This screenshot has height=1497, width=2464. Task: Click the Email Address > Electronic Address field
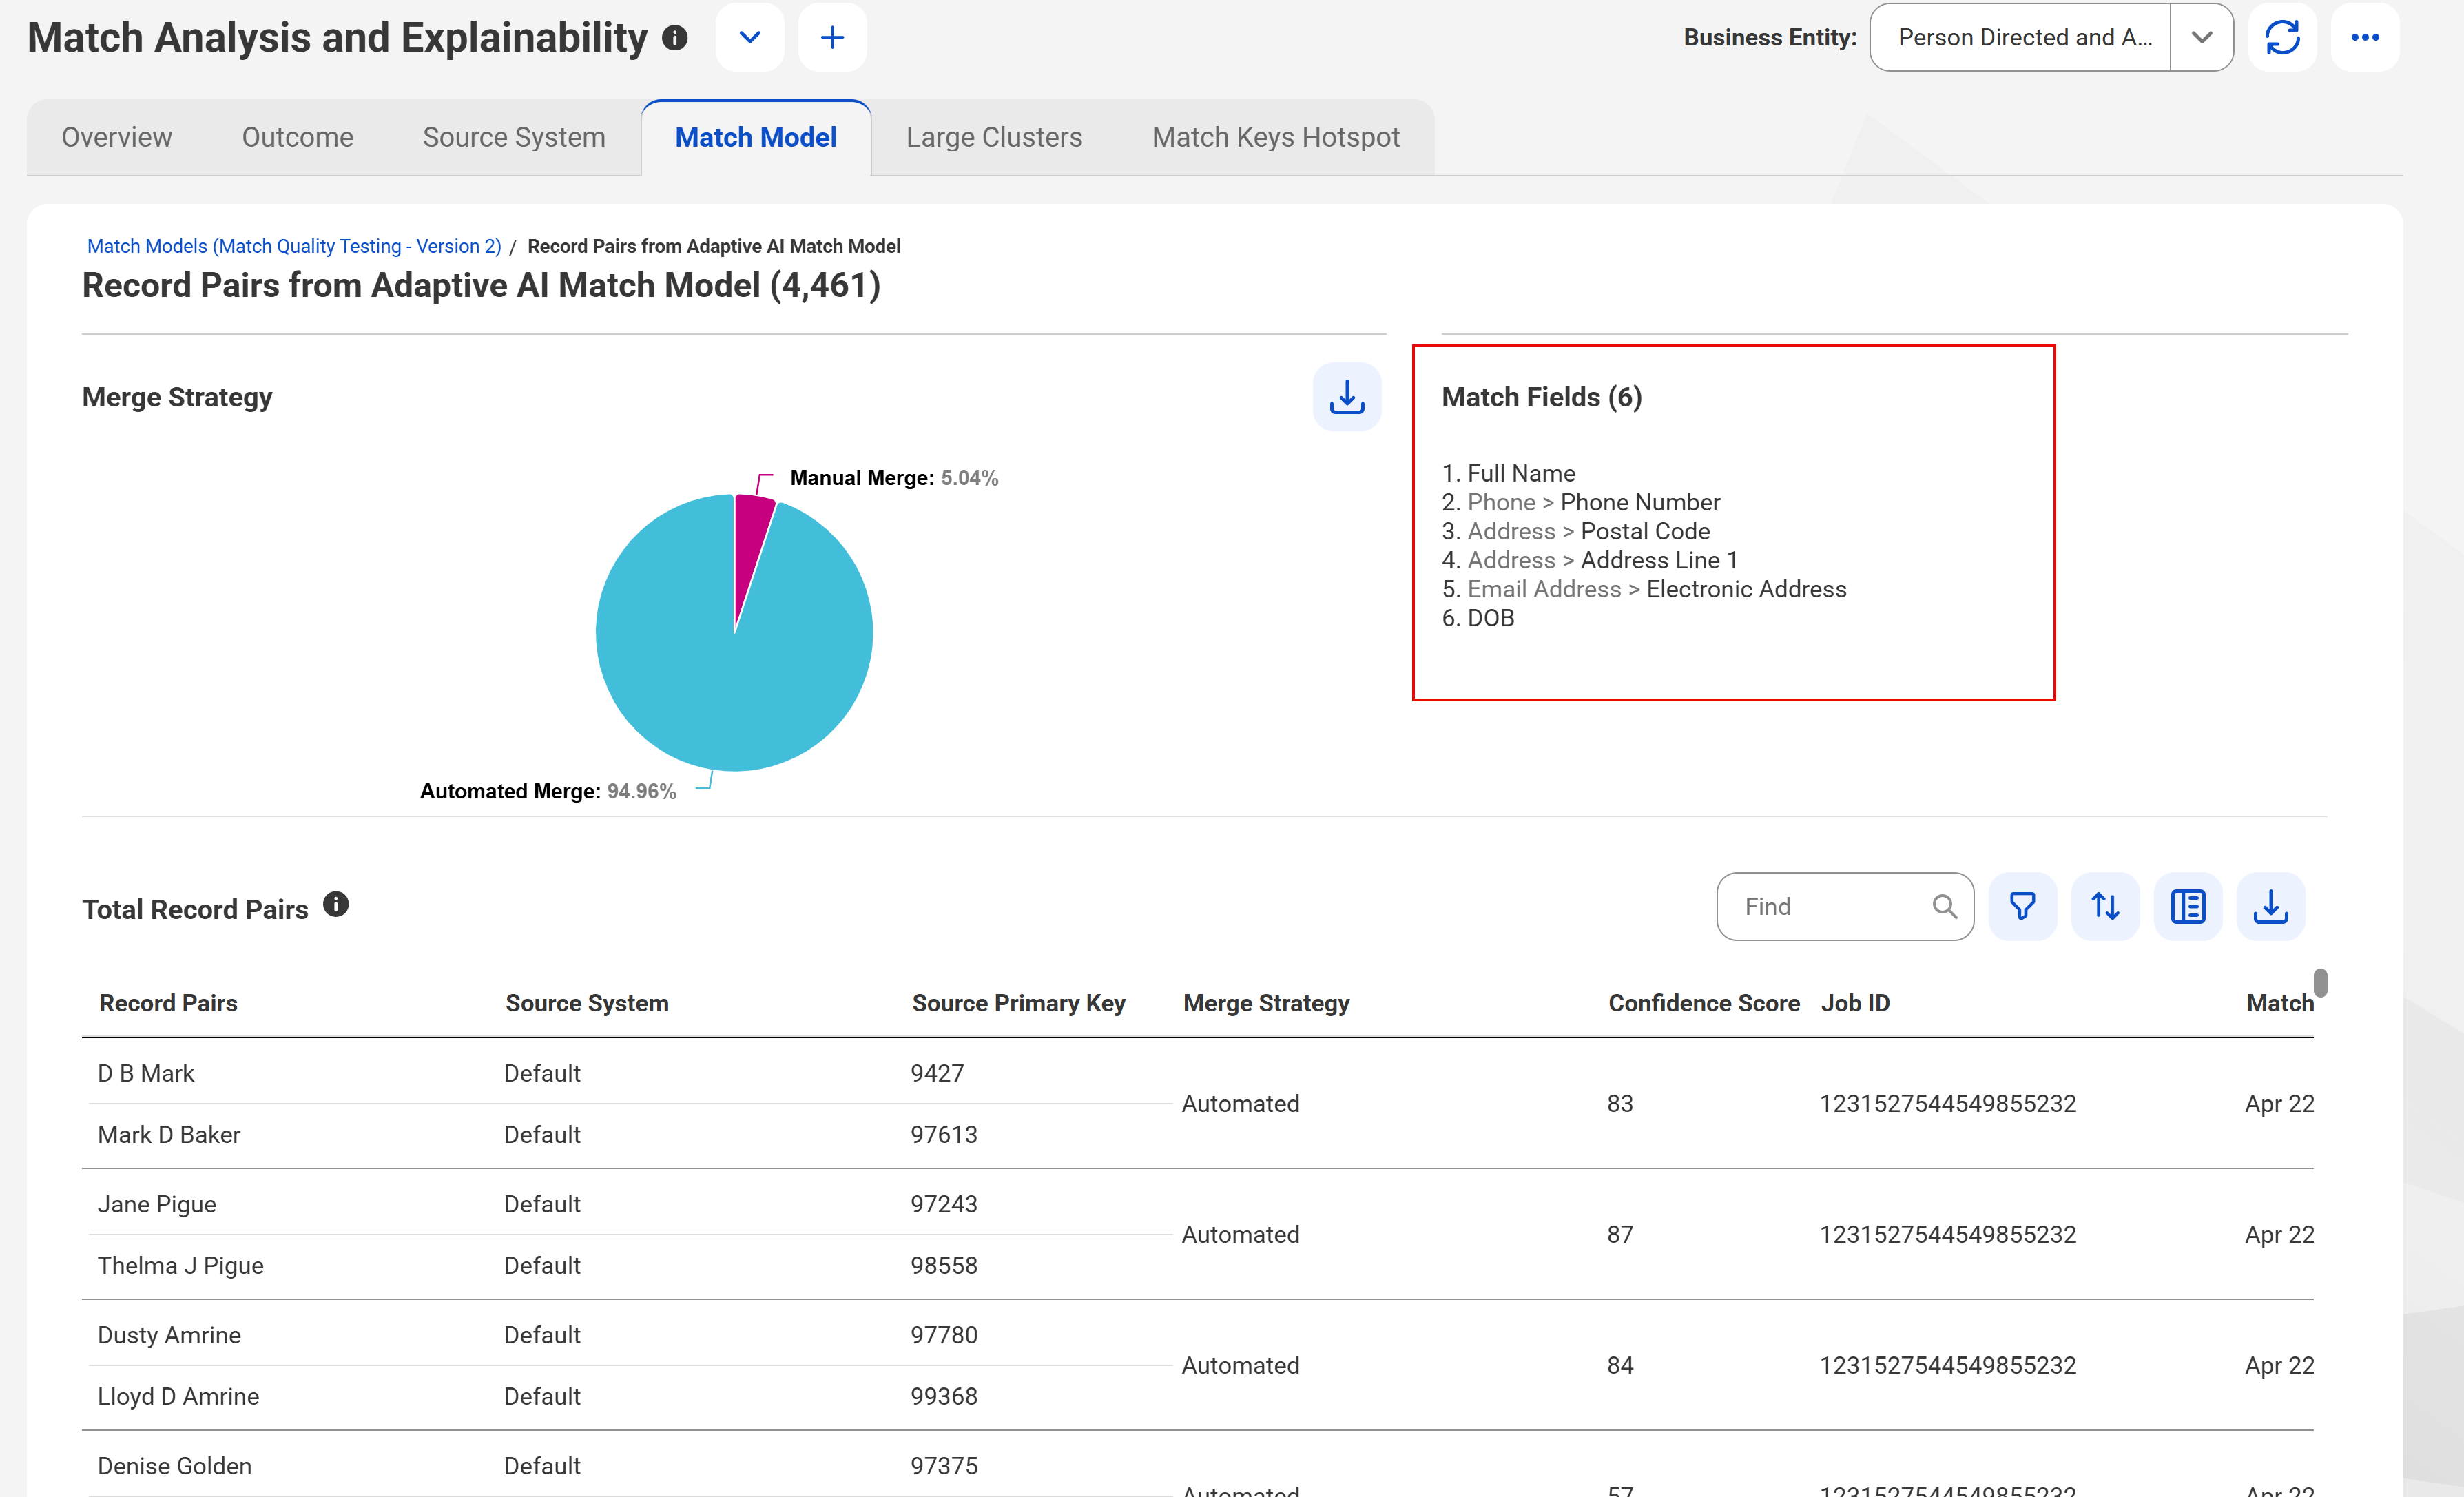1656,590
